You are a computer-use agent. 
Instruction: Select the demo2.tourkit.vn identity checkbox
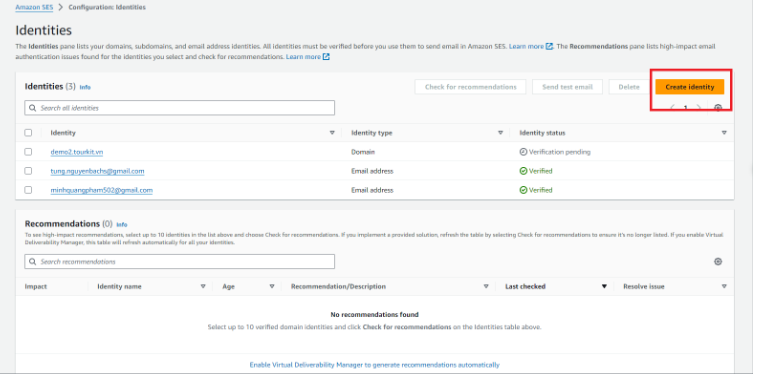28,152
